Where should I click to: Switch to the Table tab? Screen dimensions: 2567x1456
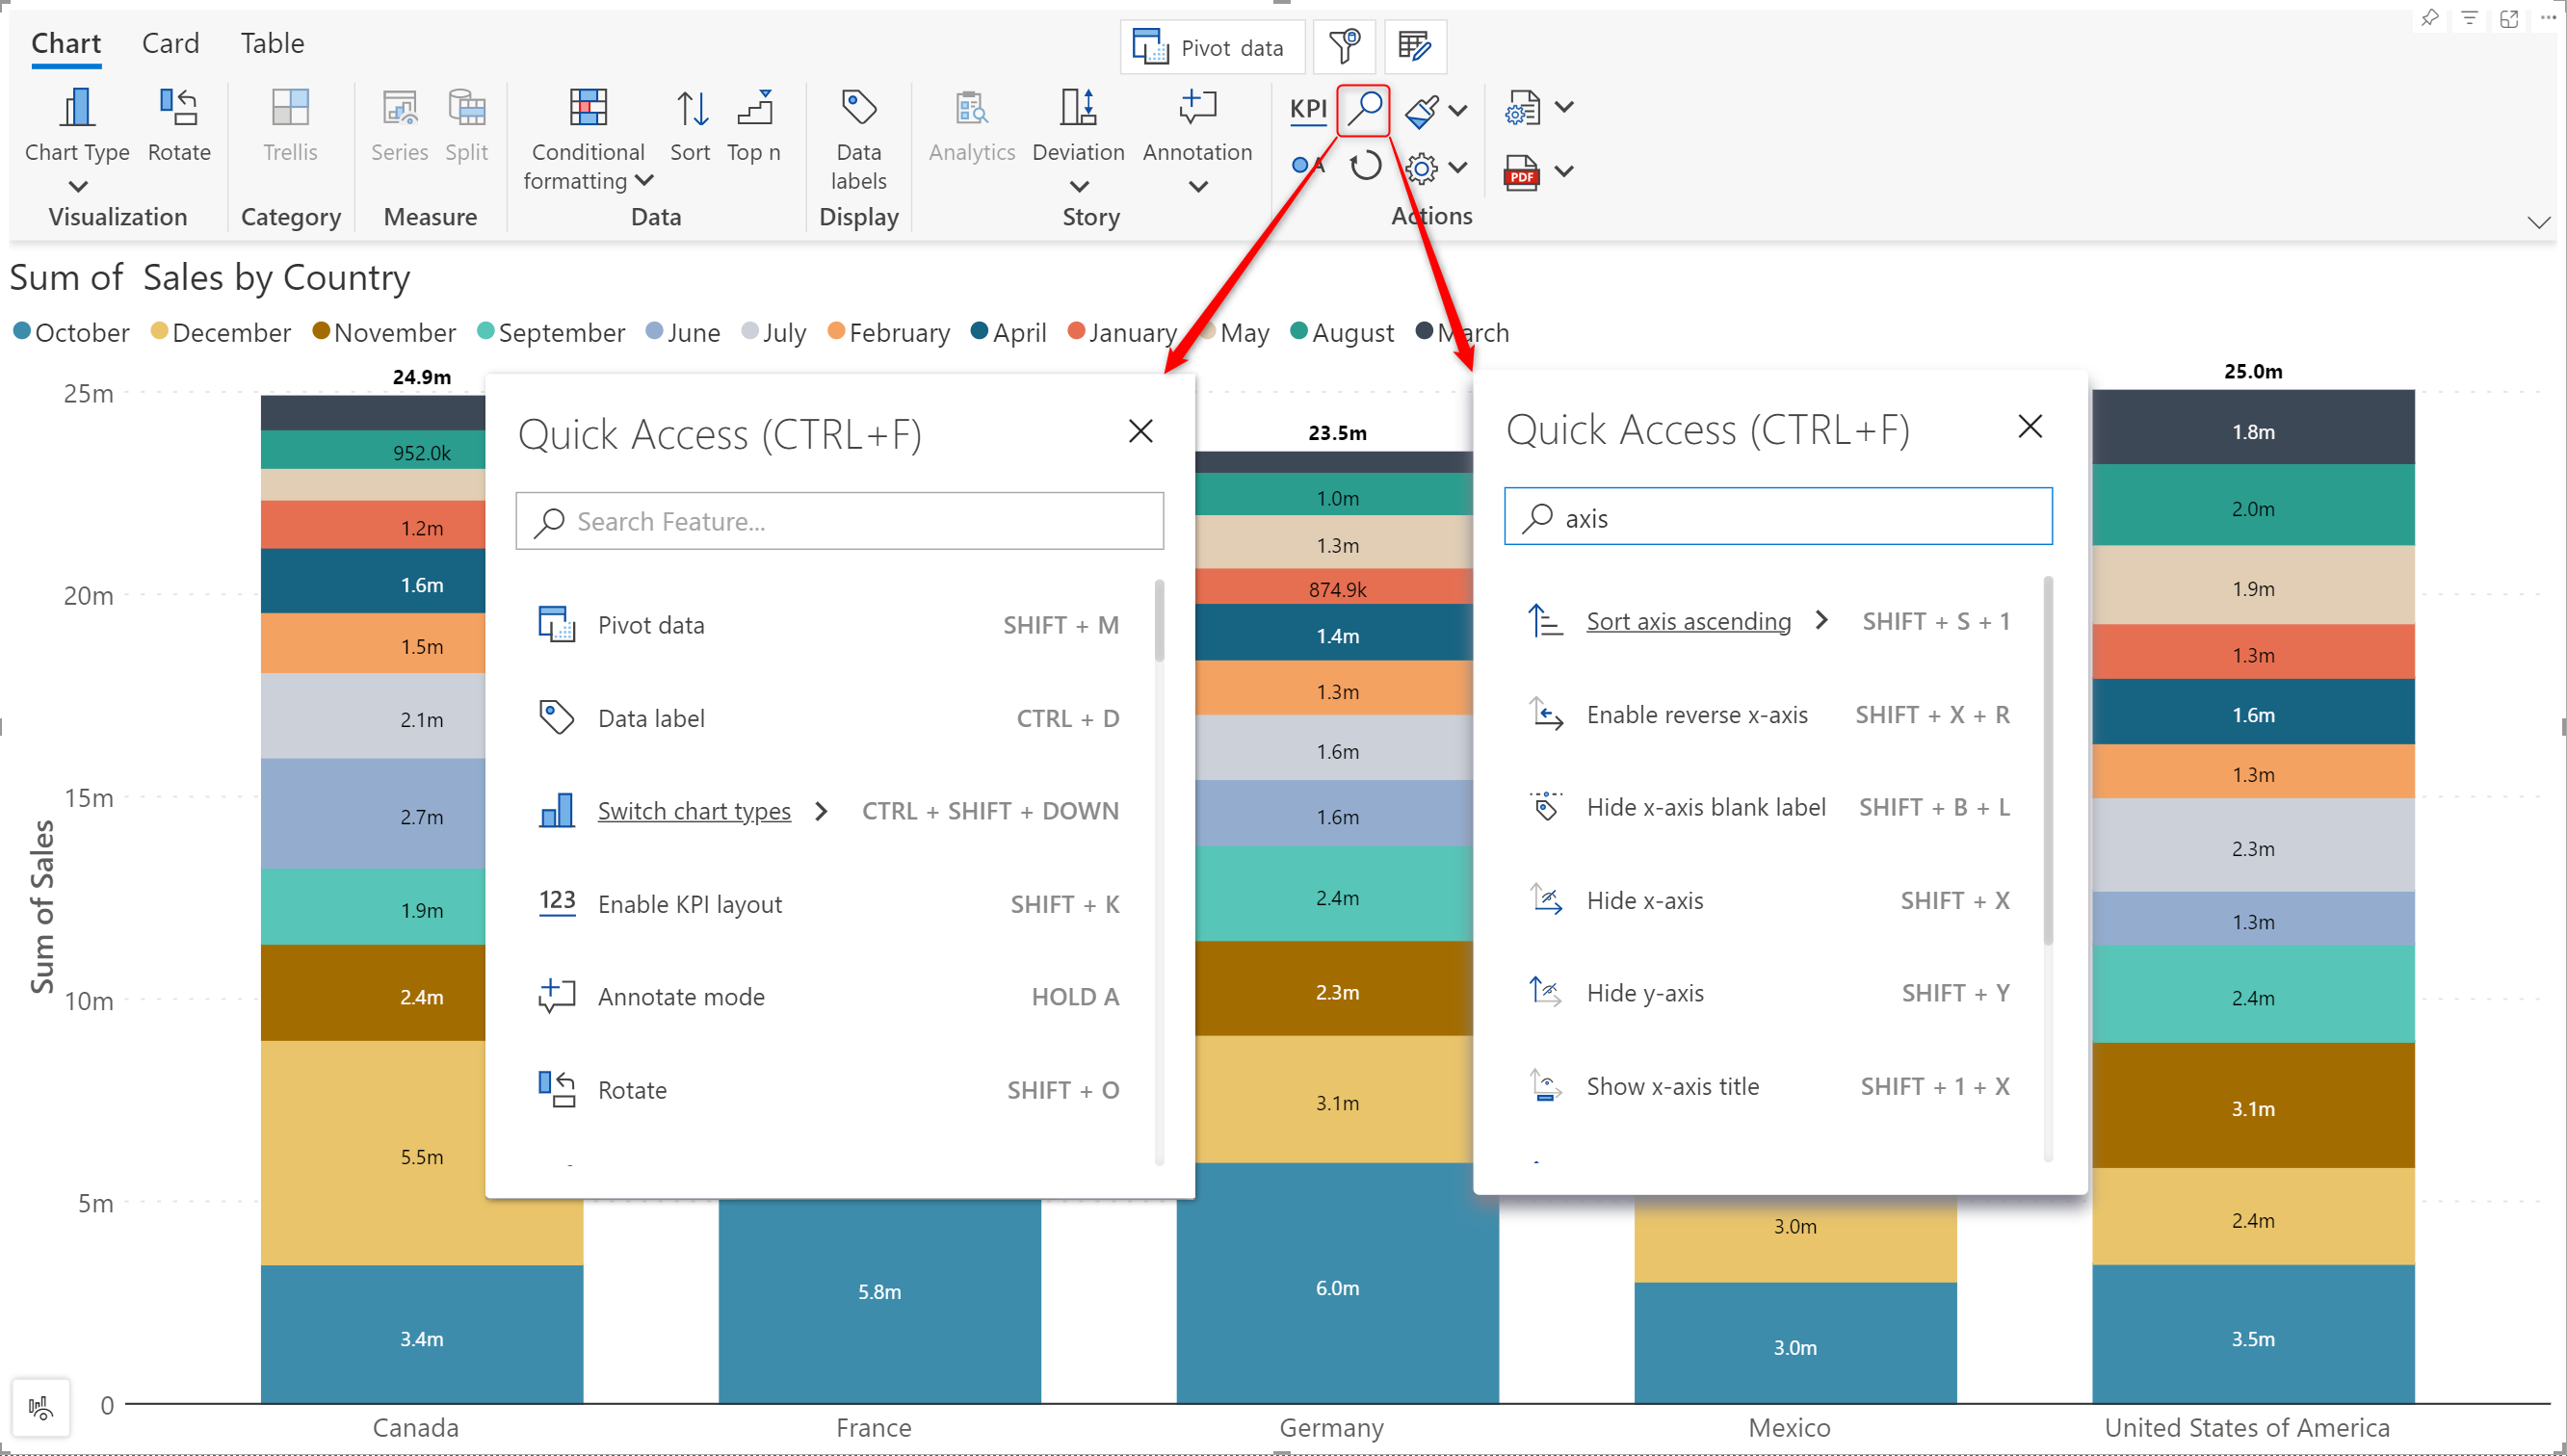pos(271,43)
